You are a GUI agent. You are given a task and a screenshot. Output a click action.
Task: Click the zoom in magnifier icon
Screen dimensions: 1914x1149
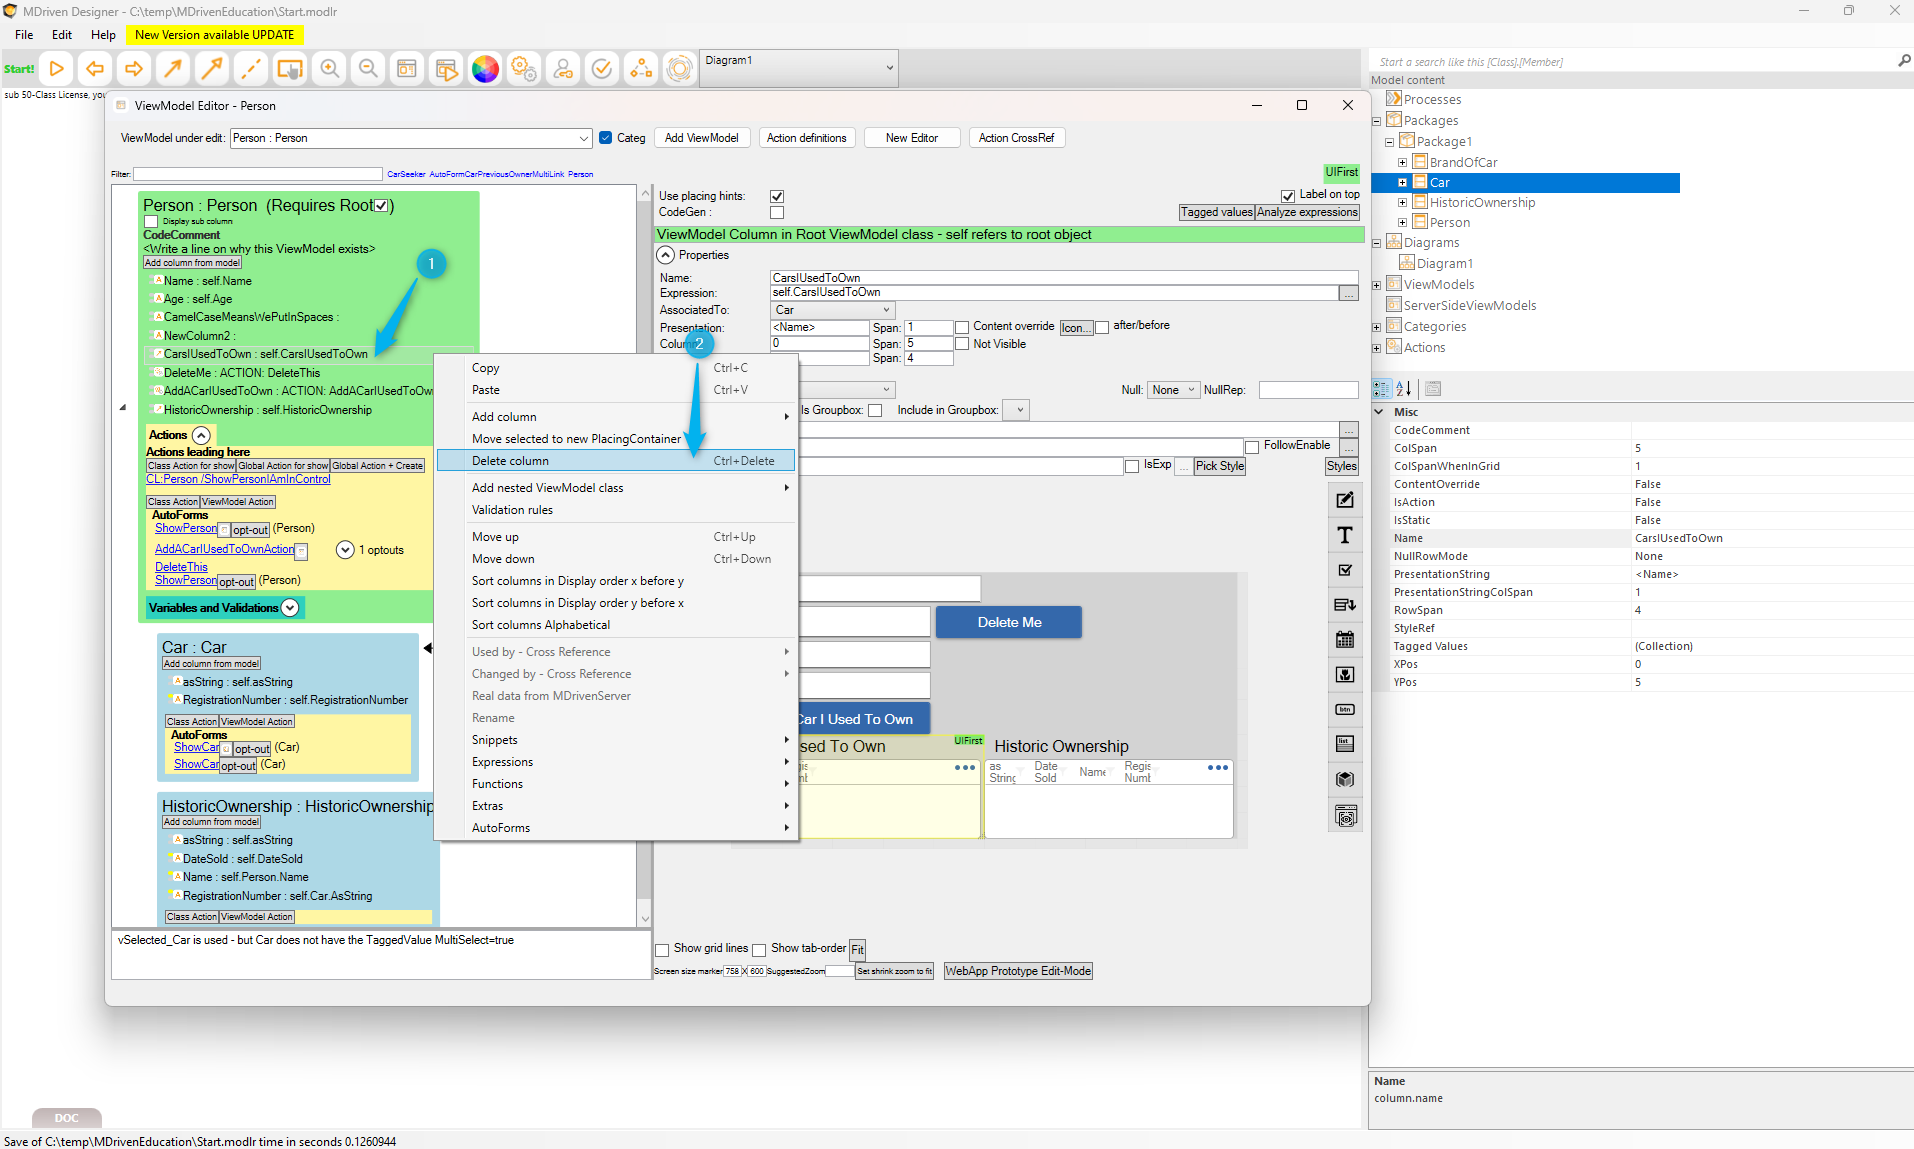(x=329, y=69)
